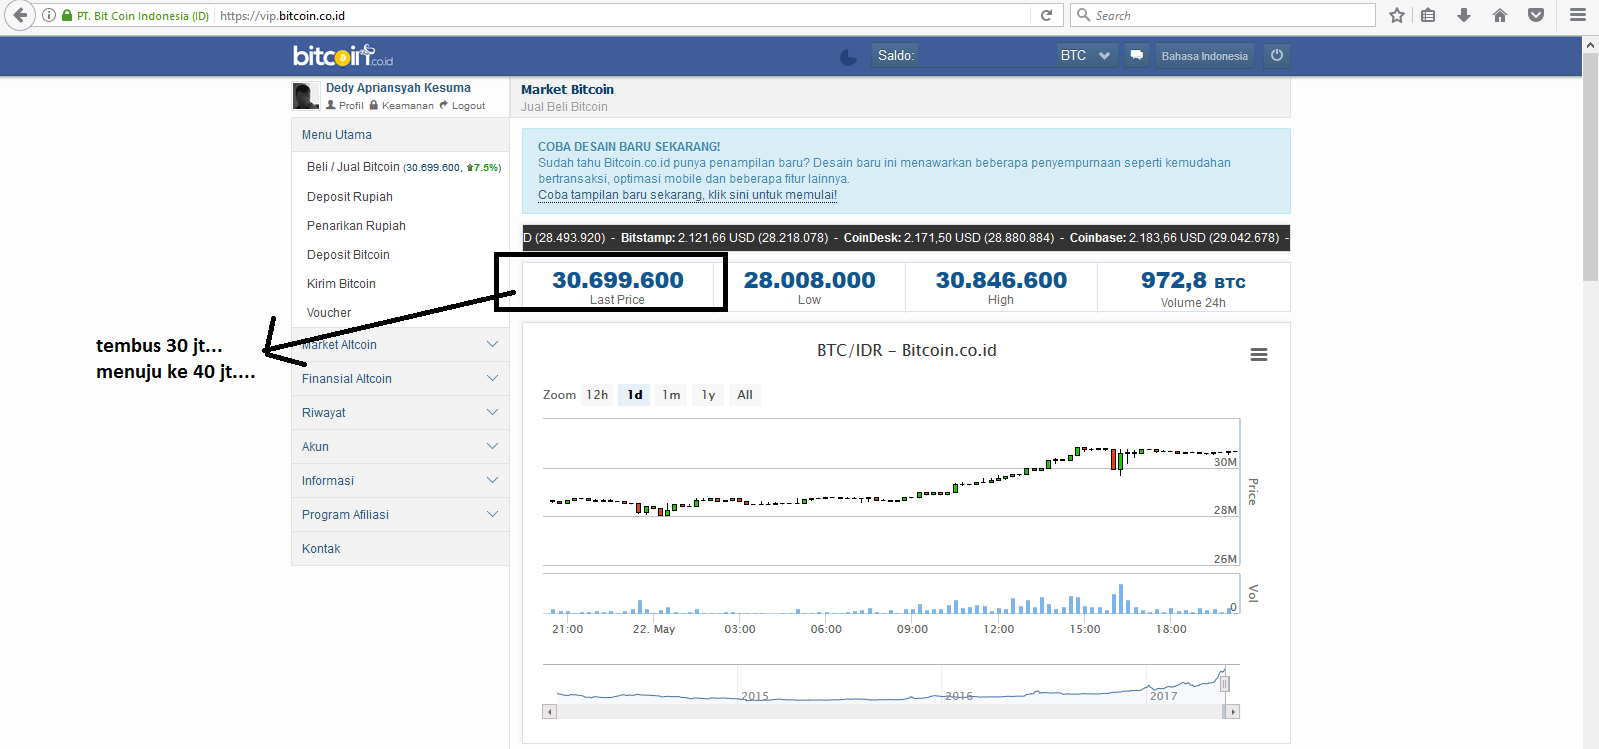Click the Menu Utama sidebar header
The height and width of the screenshot is (749, 1599).
coord(400,135)
